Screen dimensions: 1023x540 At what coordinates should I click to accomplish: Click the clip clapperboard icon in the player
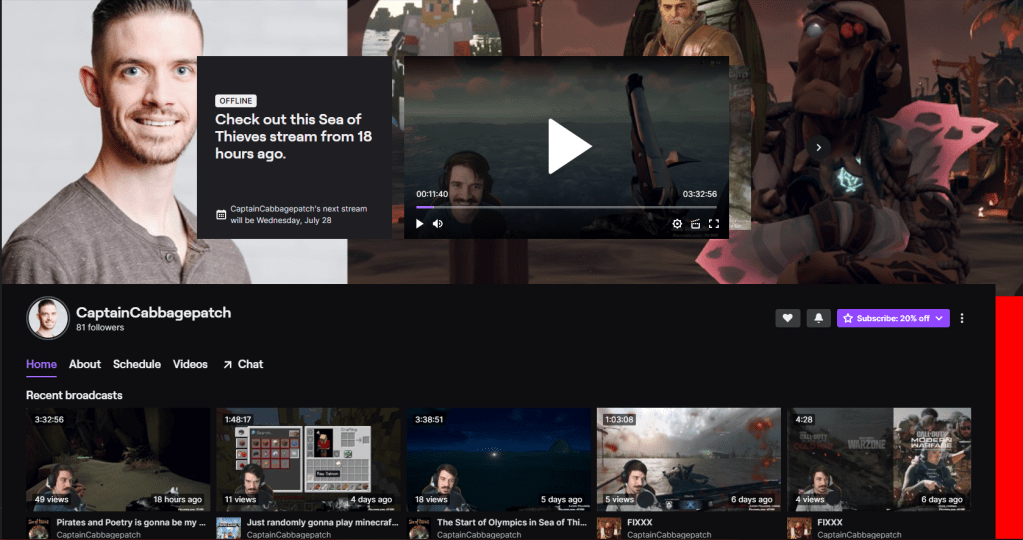[x=695, y=224]
